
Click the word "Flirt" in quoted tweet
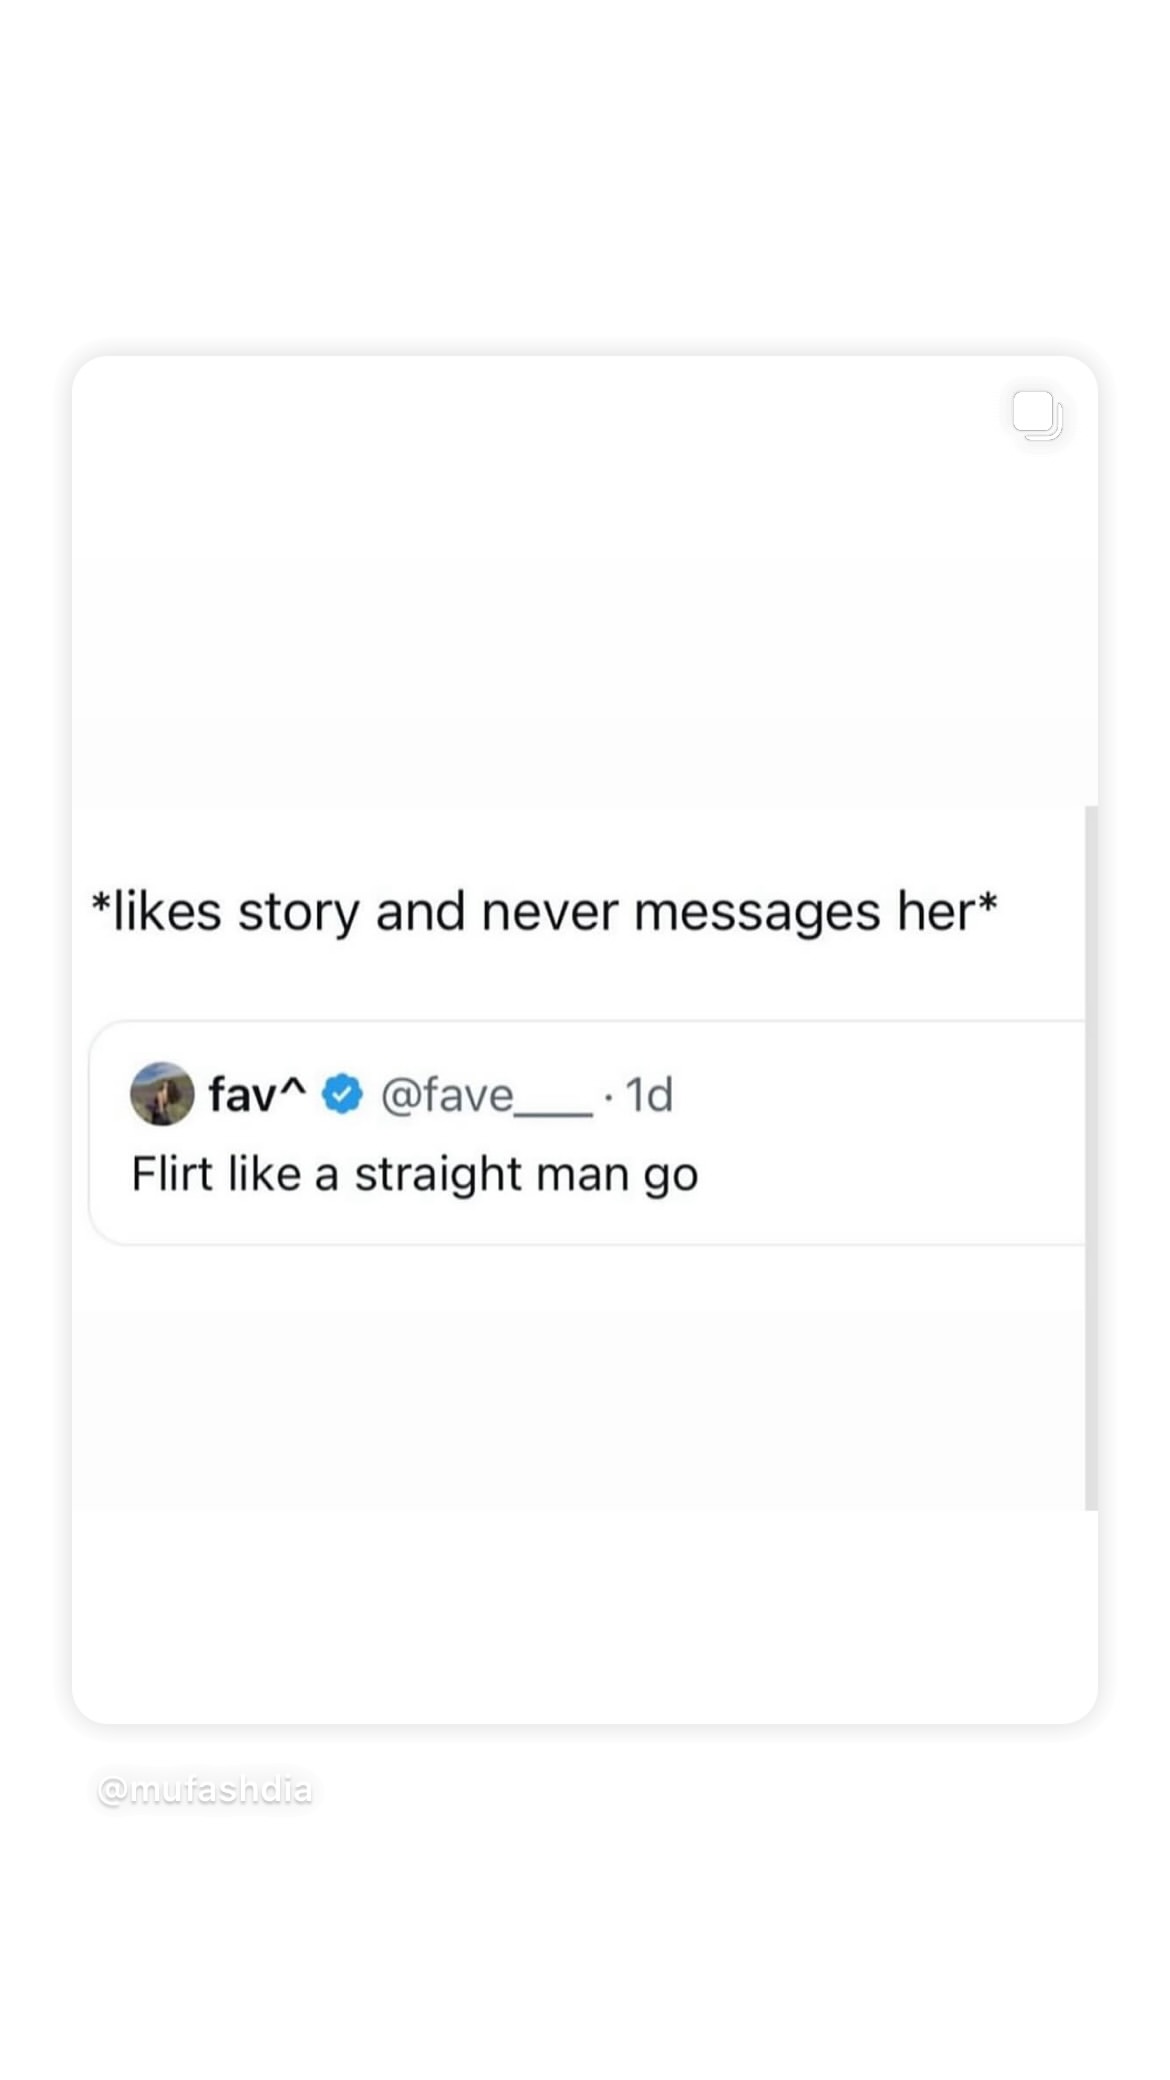pos(173,1173)
